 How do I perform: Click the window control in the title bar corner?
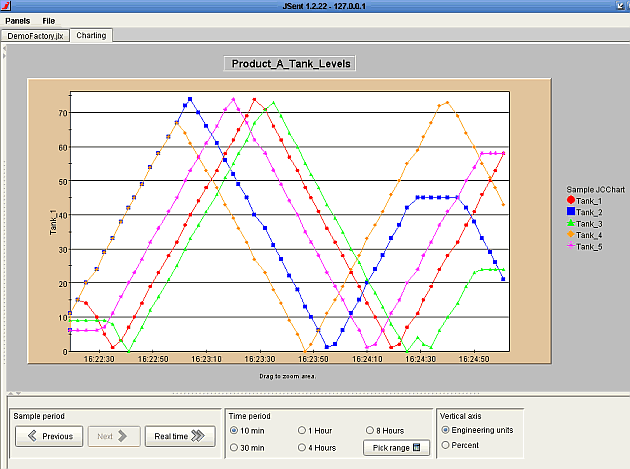[x=620, y=5]
